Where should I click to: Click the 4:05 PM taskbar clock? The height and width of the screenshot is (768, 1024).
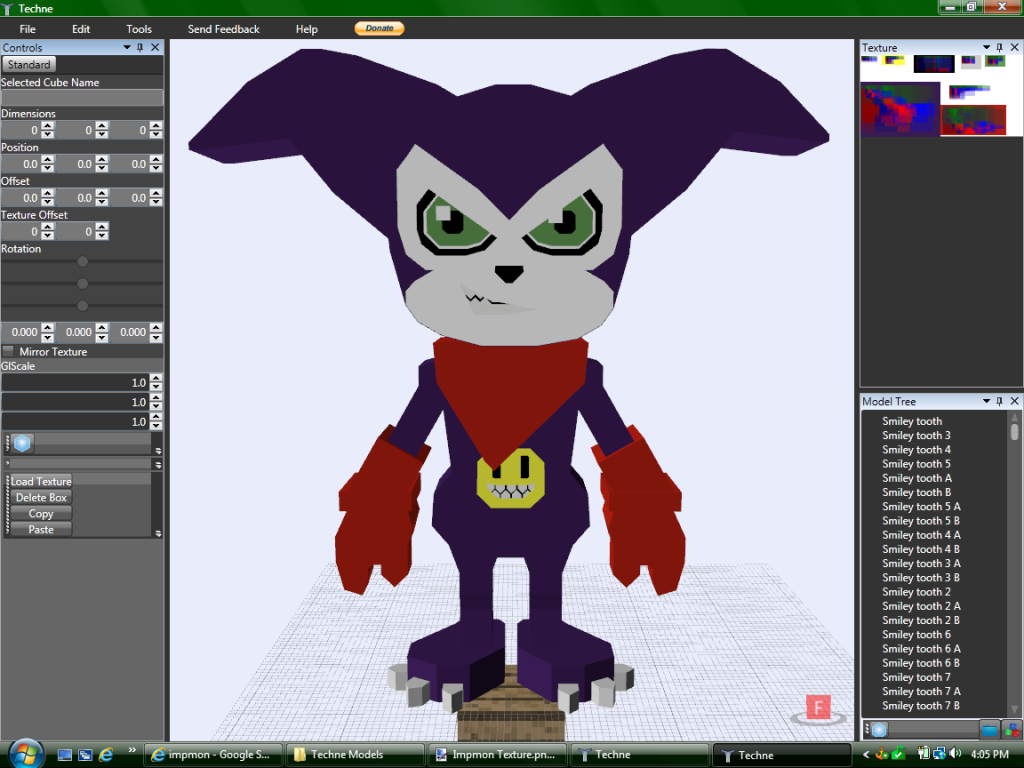click(x=989, y=754)
